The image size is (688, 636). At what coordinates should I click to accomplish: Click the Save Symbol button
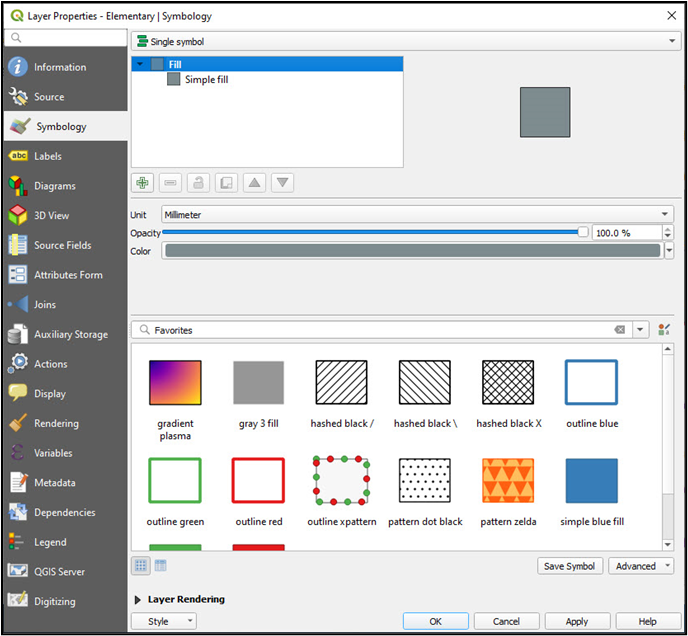point(568,566)
